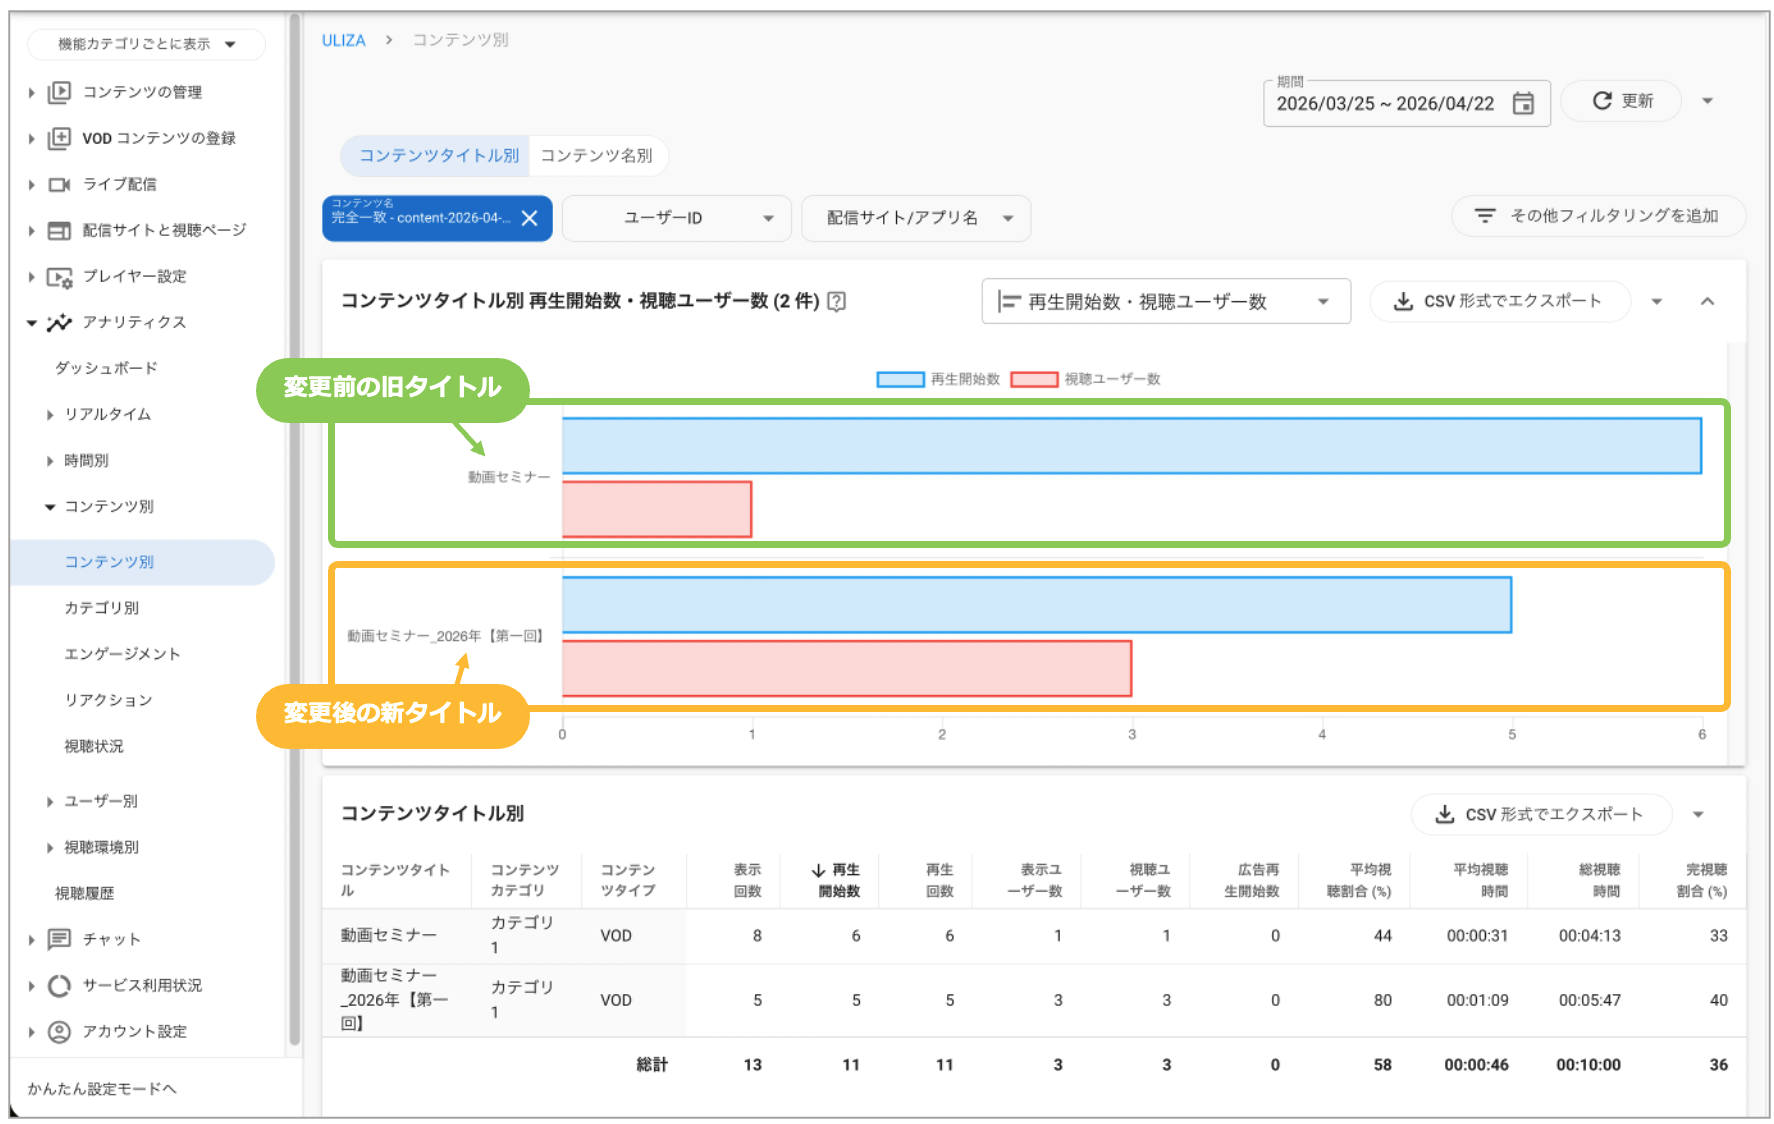Viewport: 1774px width, 1124px height.
Task: Click the 動画セミナー_2026年【第一回】 table row title
Action: tap(394, 999)
